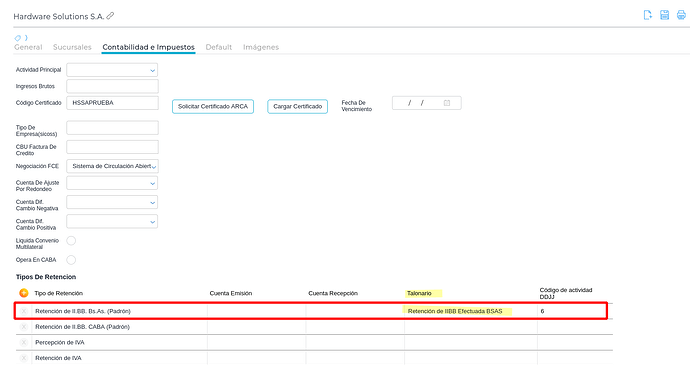
Task: Click the Fecha De Vencimiento date field
Action: pyautogui.click(x=426, y=103)
